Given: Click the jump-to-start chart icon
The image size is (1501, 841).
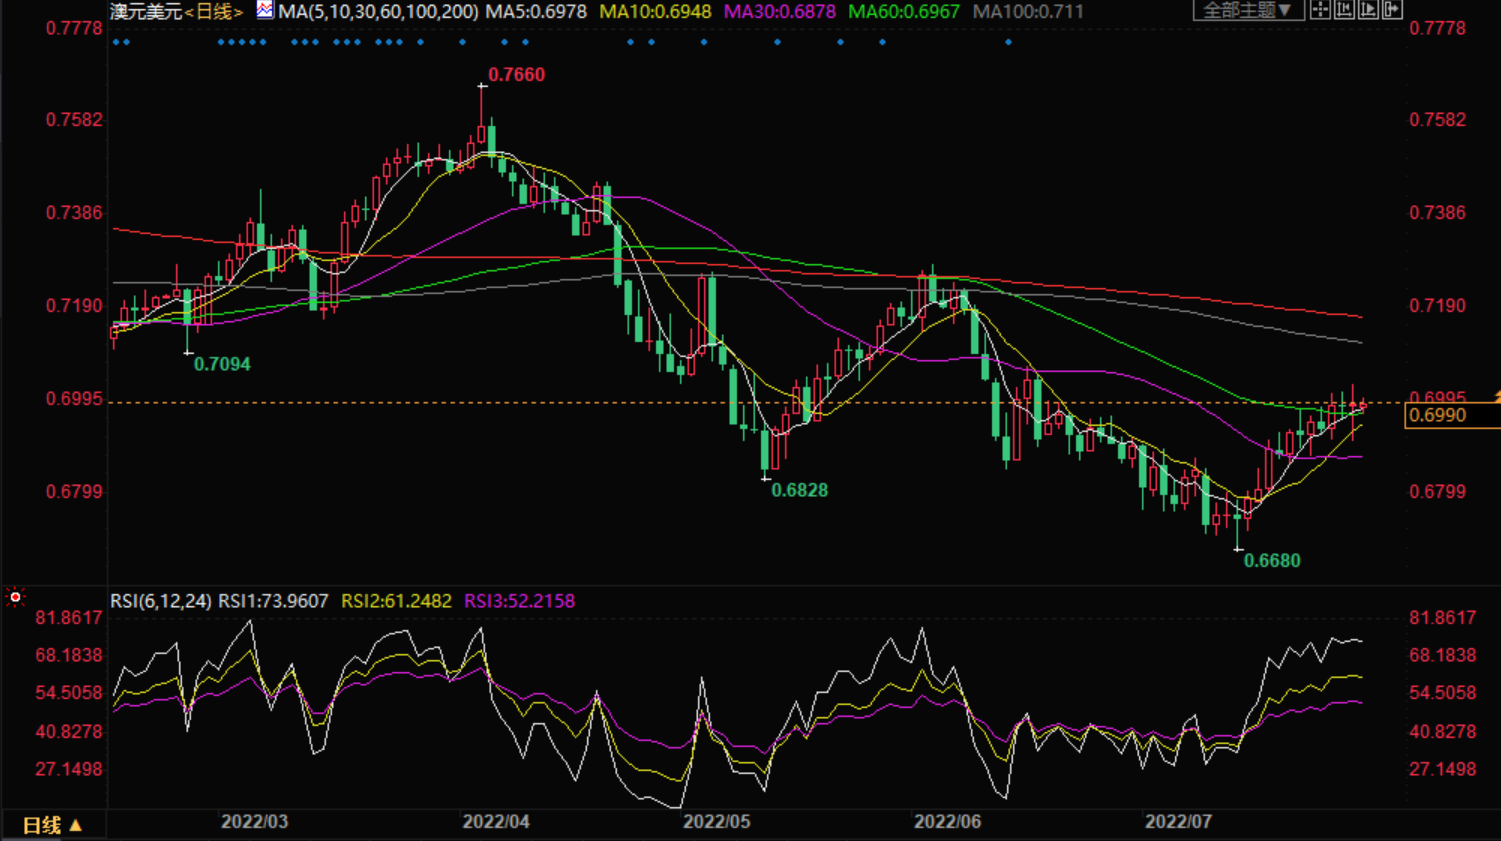Looking at the screenshot, I should coord(1344,10).
